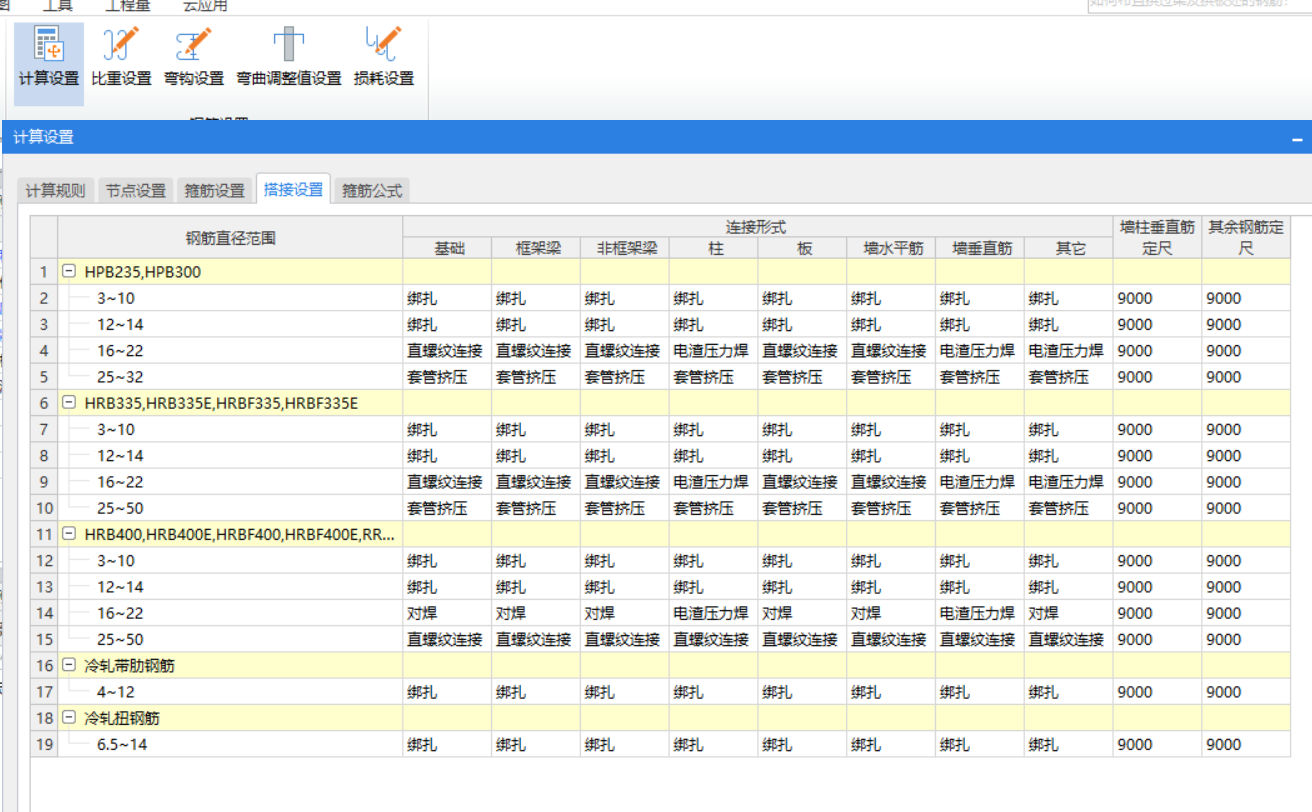Click row number 1 header
Screen dimensions: 1312x812
click(x=44, y=271)
